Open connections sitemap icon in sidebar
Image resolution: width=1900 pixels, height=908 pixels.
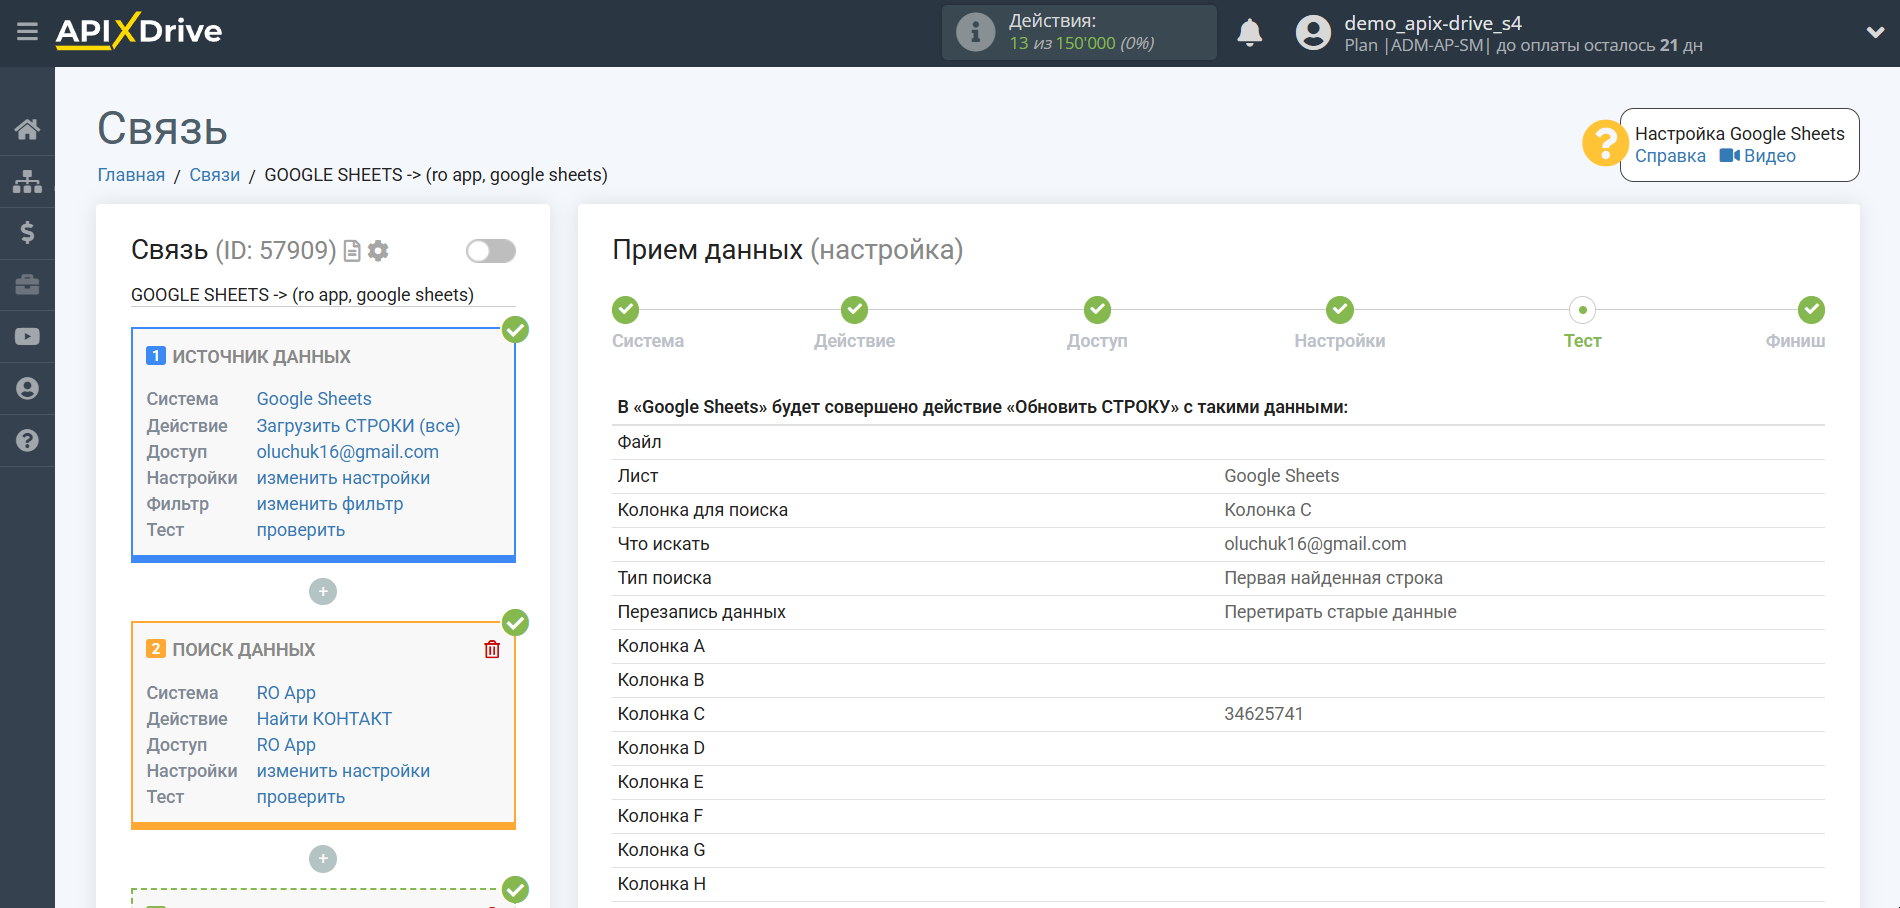pos(27,181)
